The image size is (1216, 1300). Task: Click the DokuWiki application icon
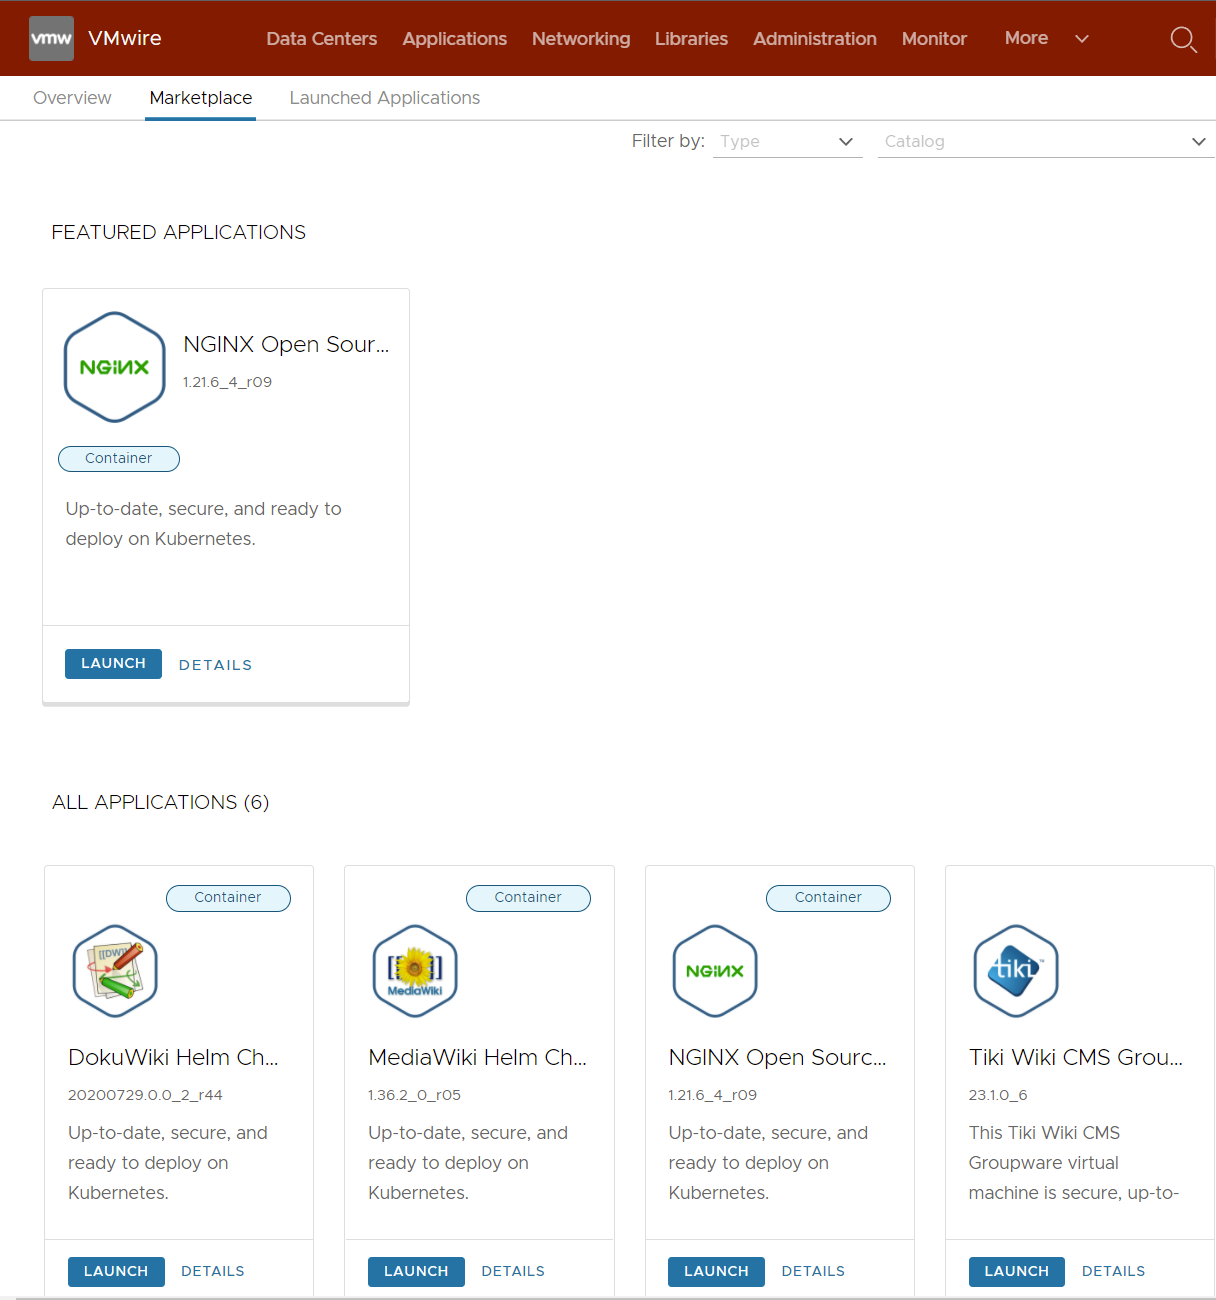pos(115,971)
